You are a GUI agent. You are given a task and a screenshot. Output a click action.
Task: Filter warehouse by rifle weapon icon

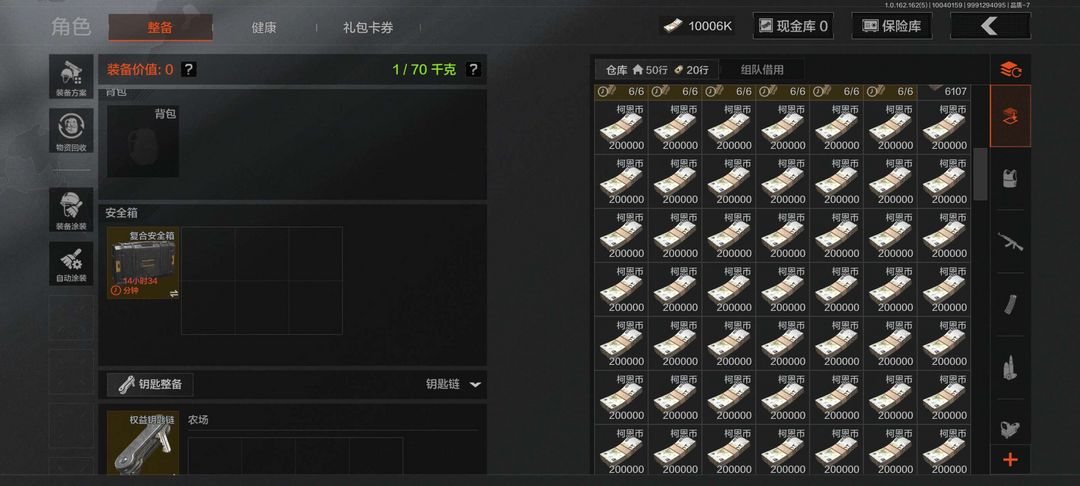(1010, 242)
